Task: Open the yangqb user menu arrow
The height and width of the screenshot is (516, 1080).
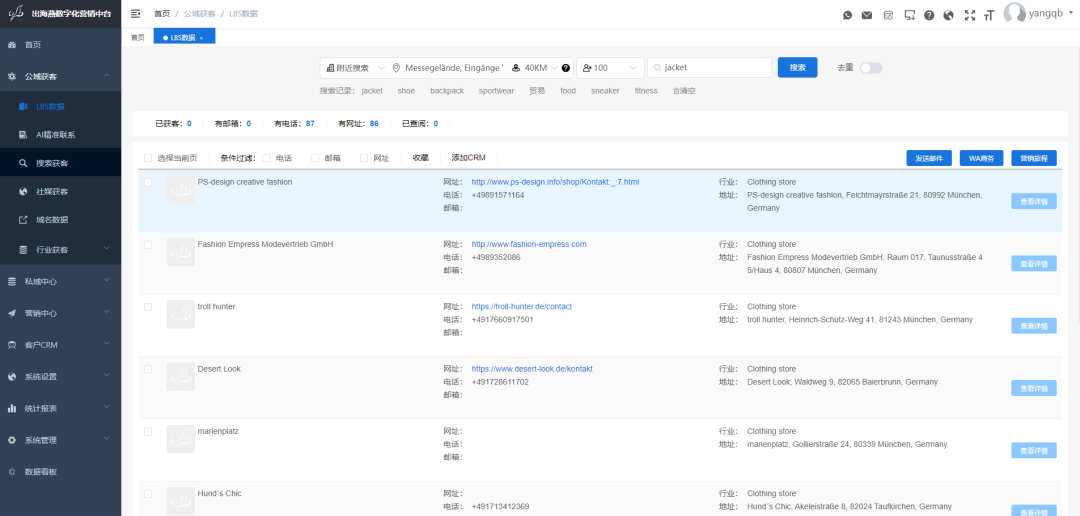Action: coord(1070,14)
